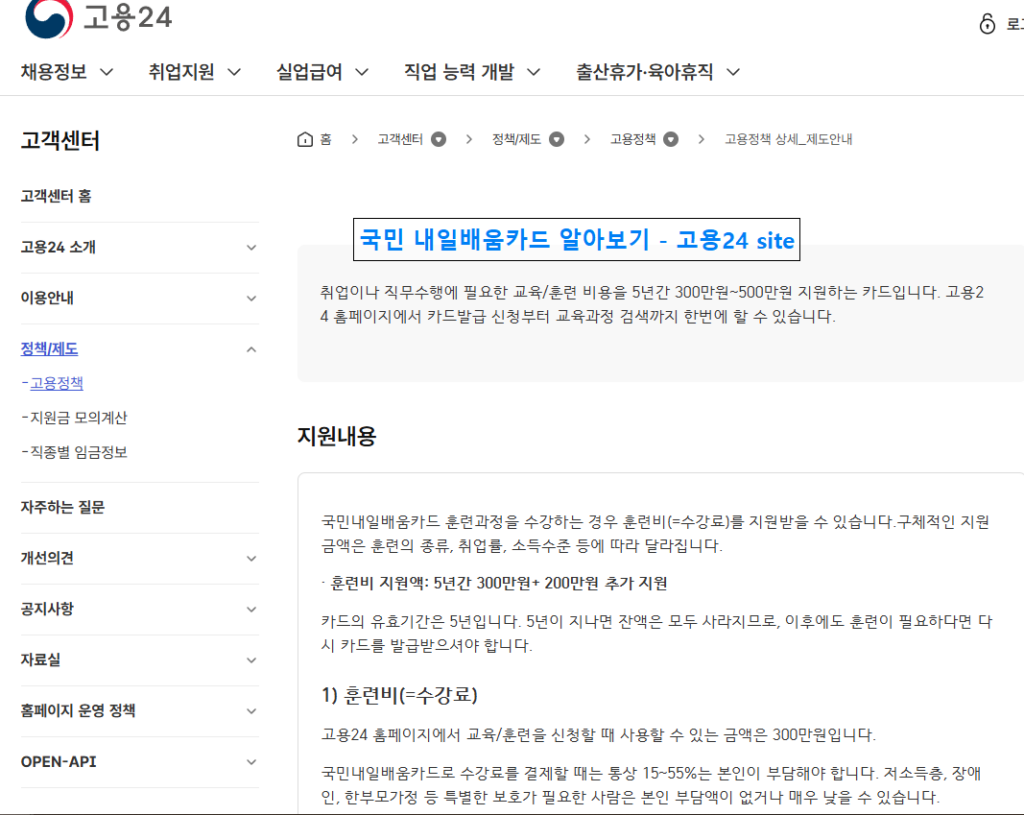Open the 직종별 임금정보 submenu link
This screenshot has width=1024, height=815.
click(x=78, y=452)
